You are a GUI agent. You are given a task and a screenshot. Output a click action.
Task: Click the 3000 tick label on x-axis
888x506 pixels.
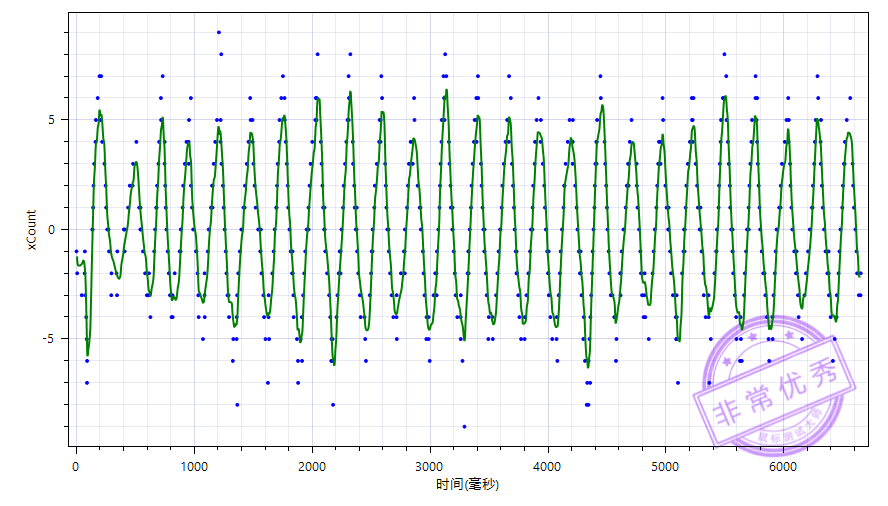[430, 467]
